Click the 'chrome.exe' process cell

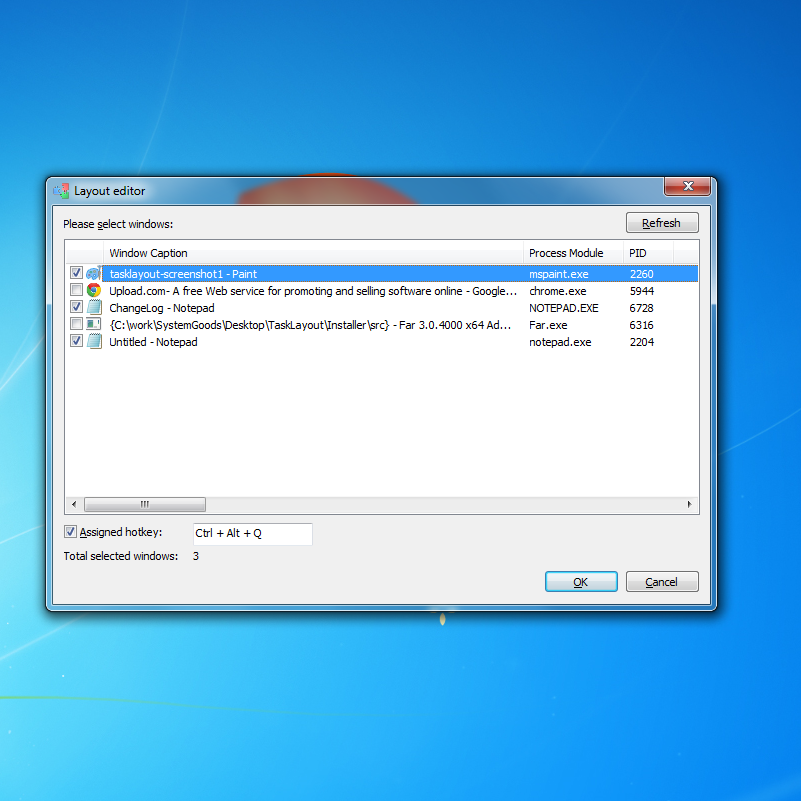[x=558, y=291]
